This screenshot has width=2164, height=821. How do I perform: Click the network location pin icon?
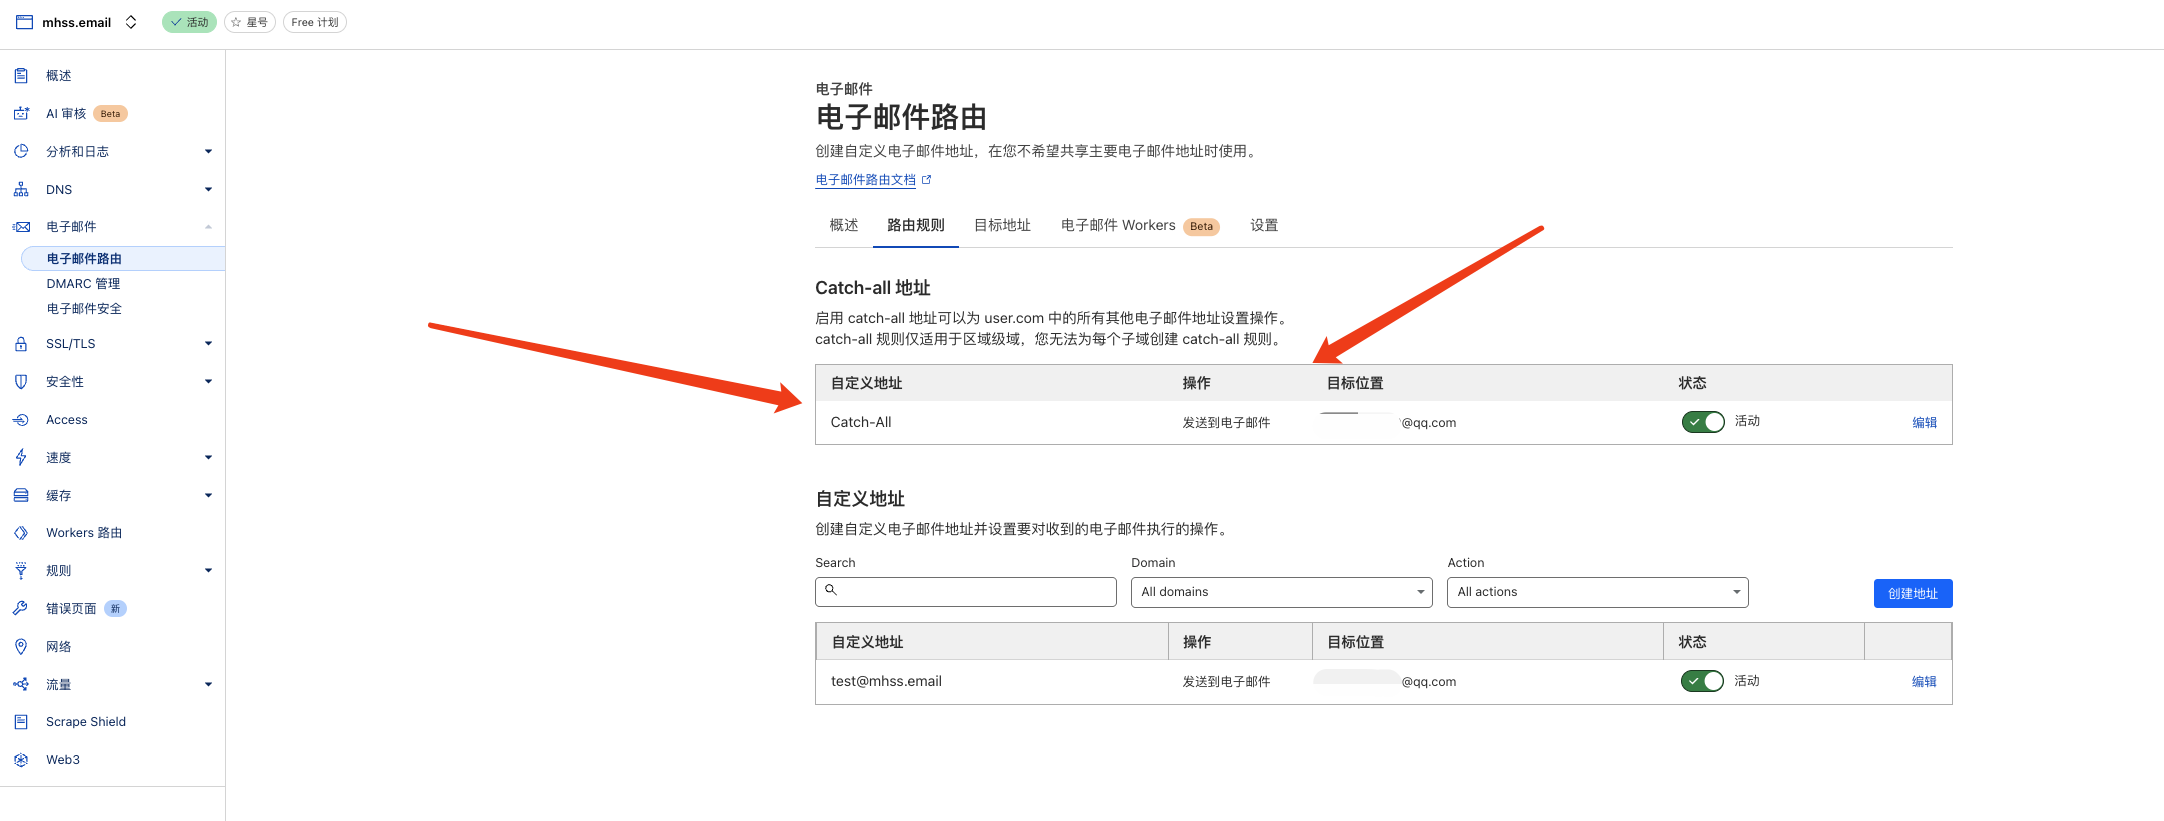21,647
